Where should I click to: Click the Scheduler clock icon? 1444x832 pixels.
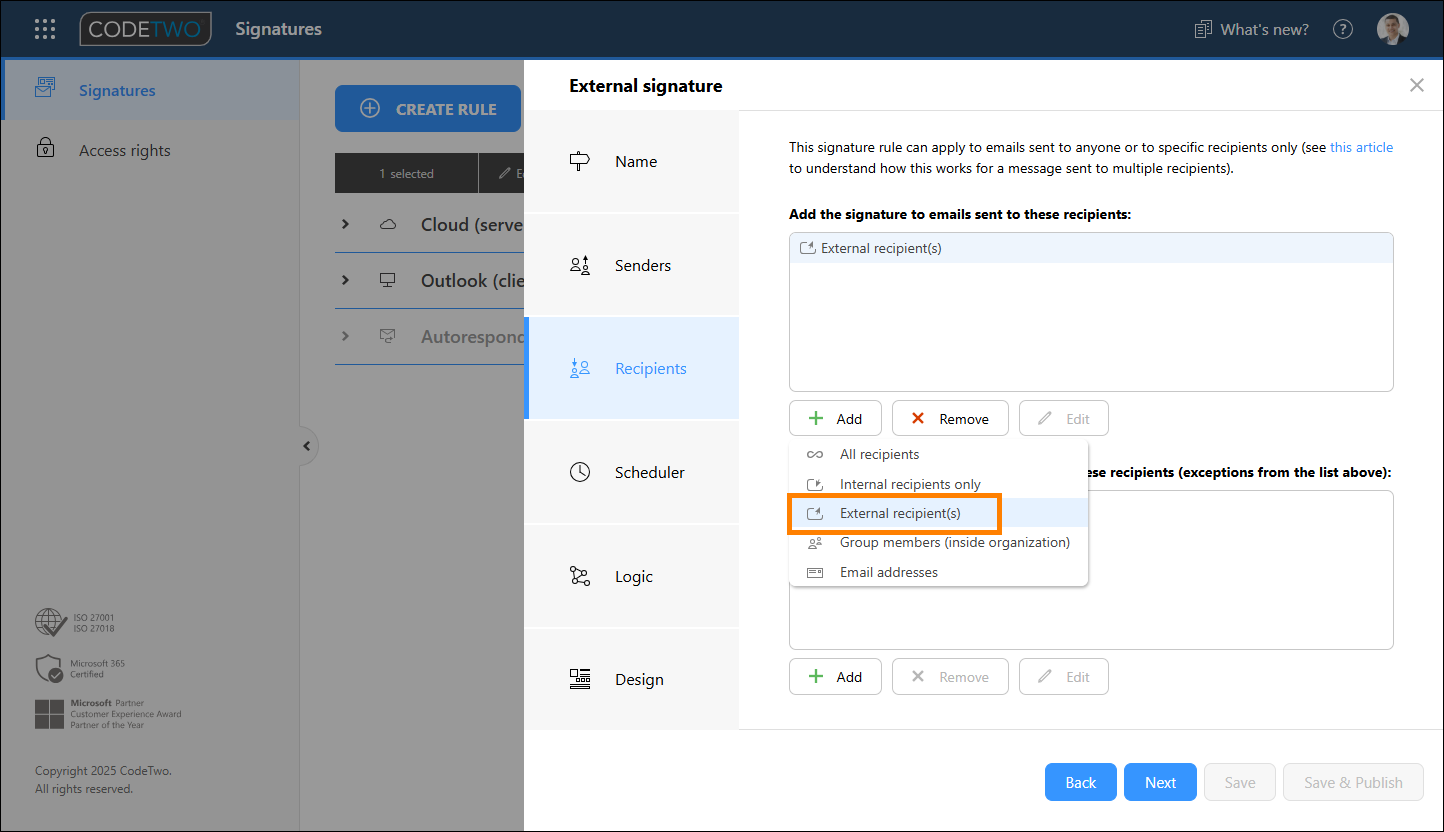coord(580,472)
